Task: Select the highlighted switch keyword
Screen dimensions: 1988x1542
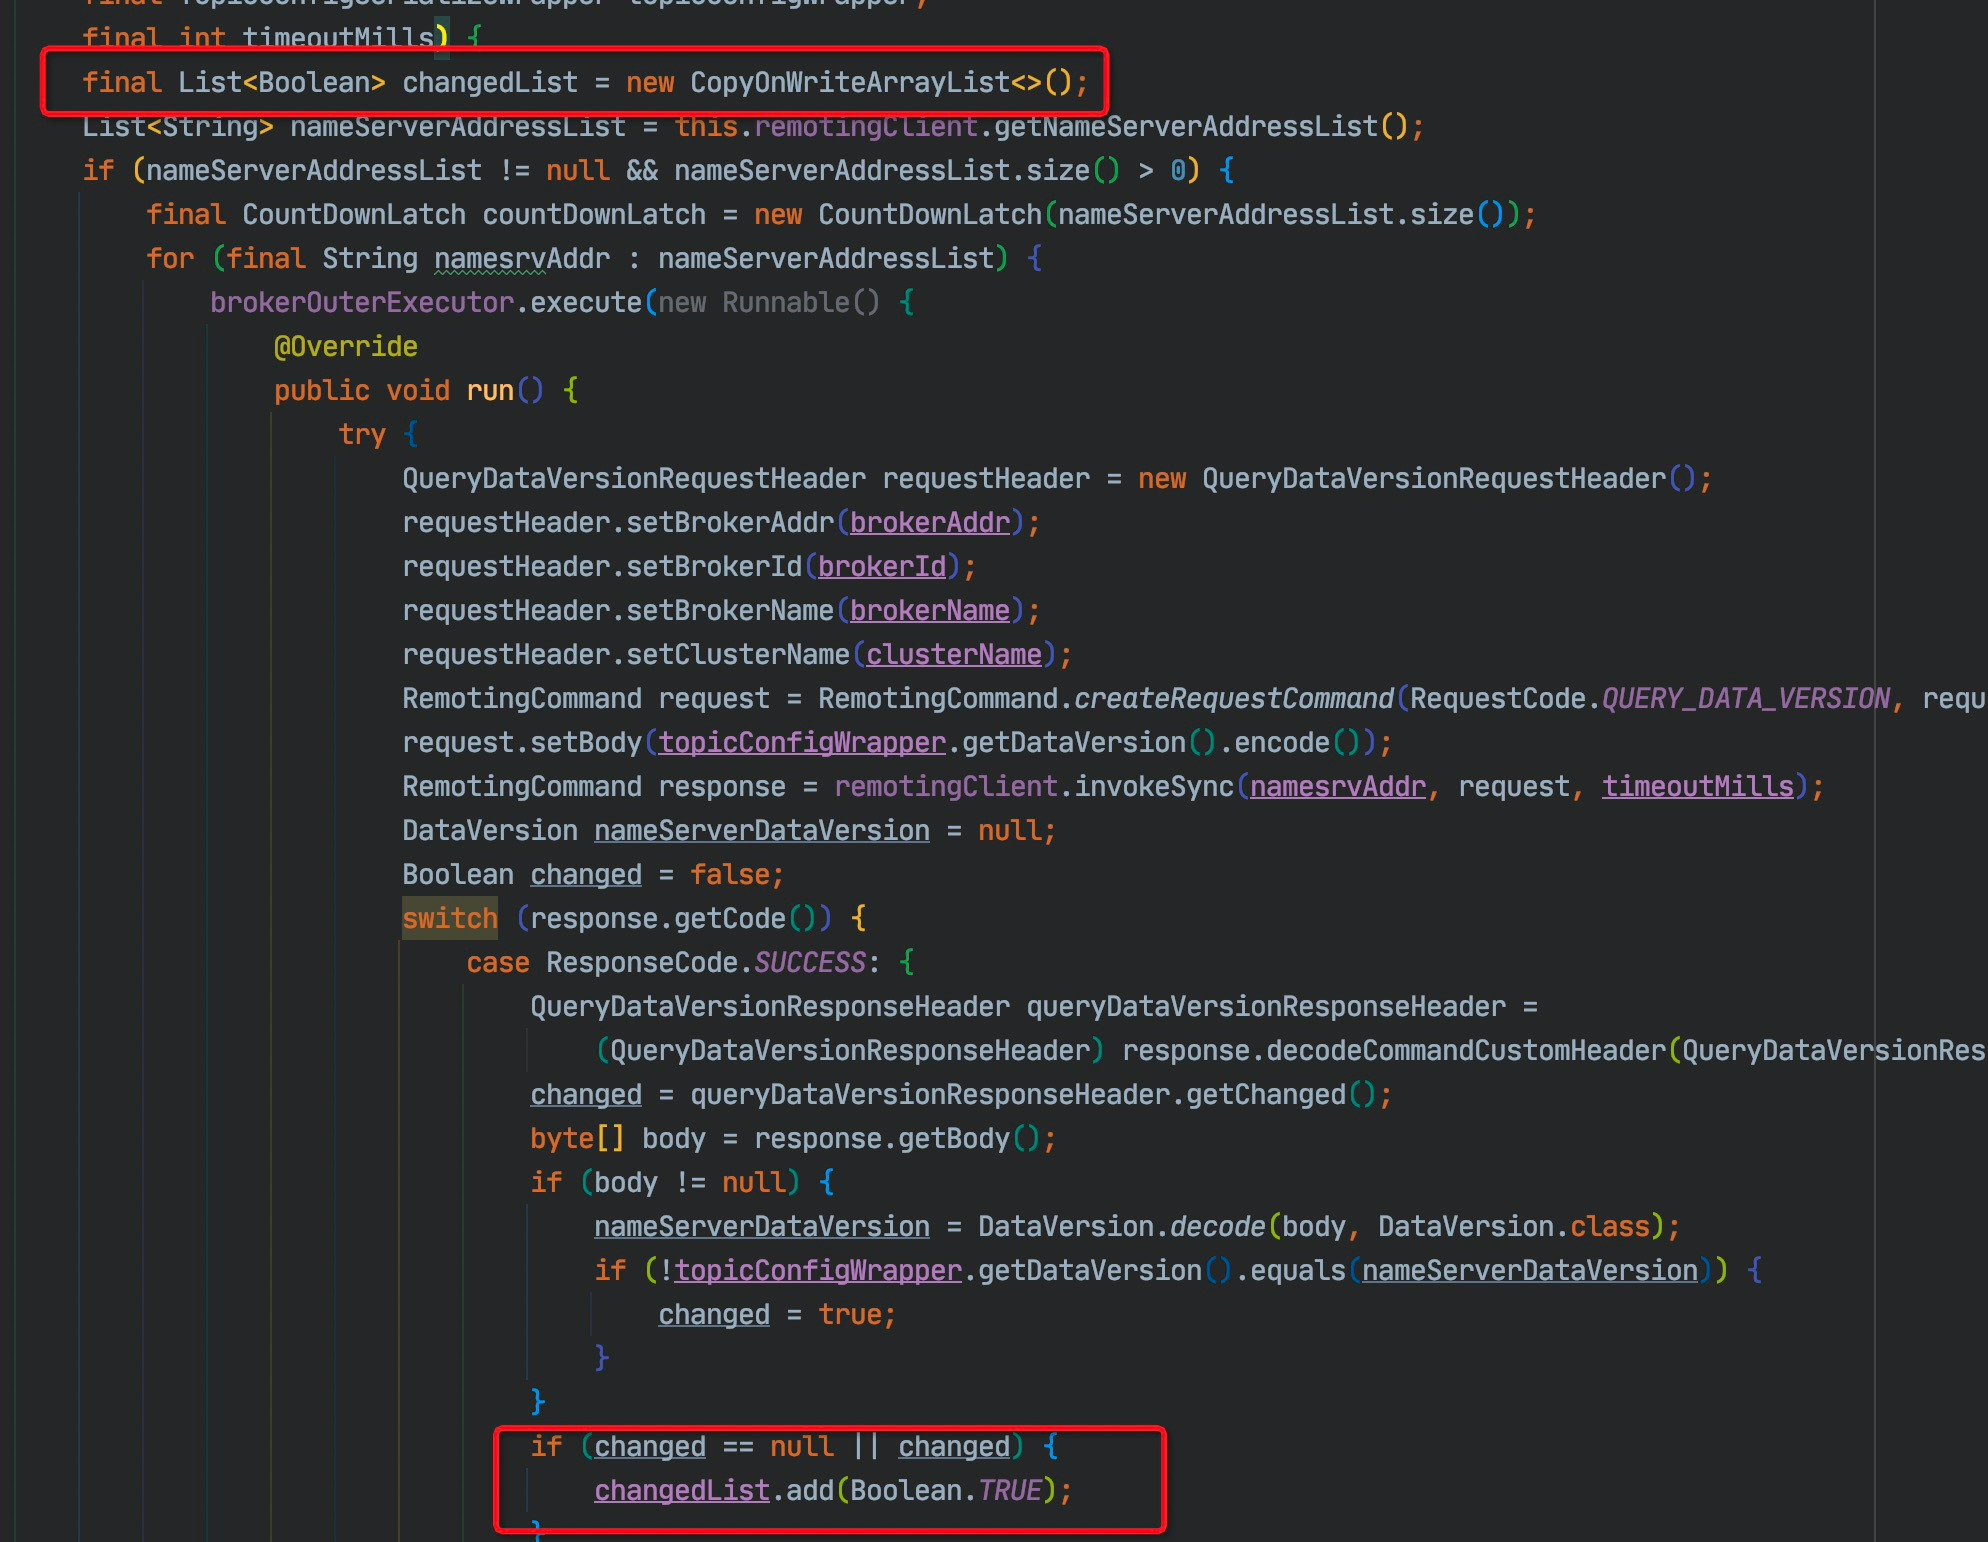Action: (x=449, y=917)
